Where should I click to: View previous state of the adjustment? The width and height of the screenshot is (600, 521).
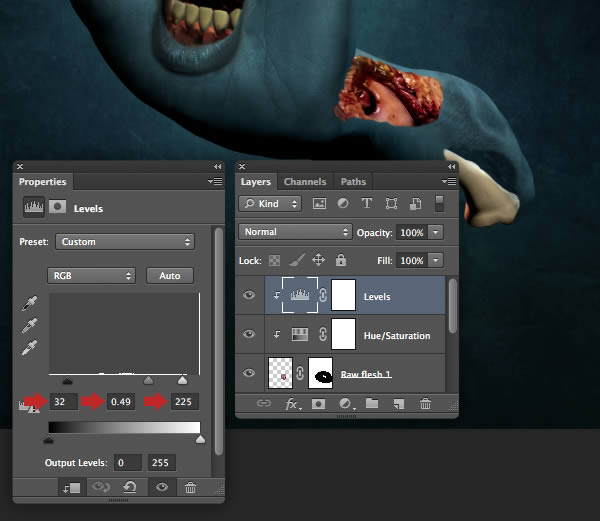(x=101, y=487)
